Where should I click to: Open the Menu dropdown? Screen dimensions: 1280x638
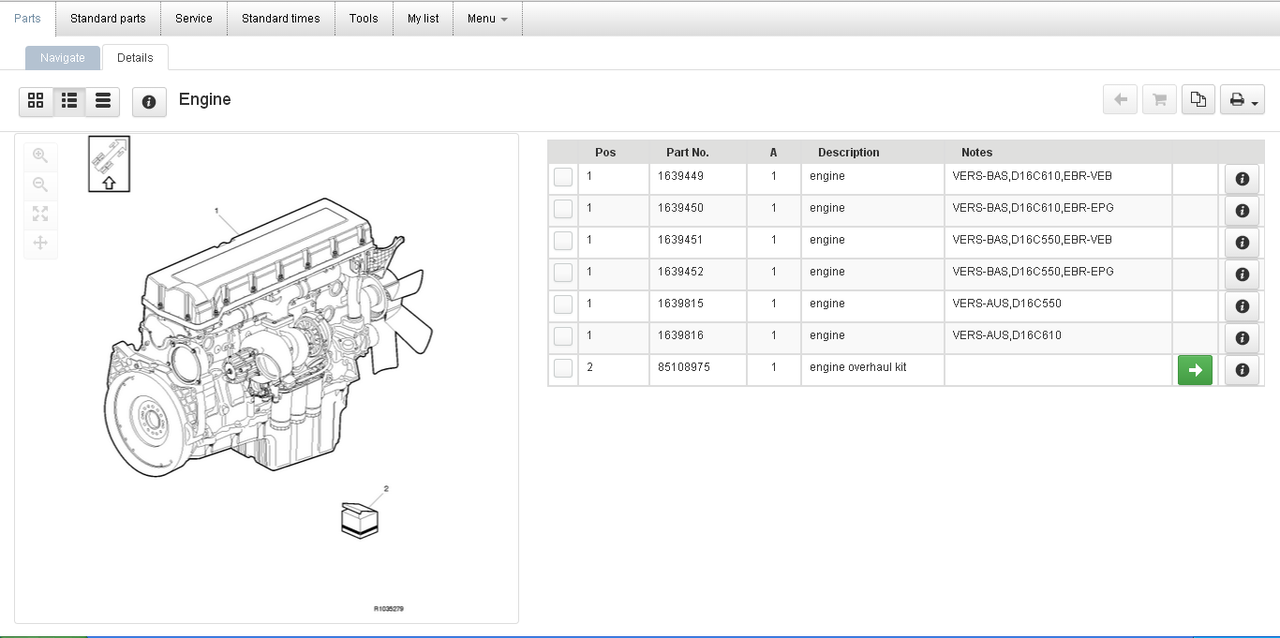pos(487,18)
